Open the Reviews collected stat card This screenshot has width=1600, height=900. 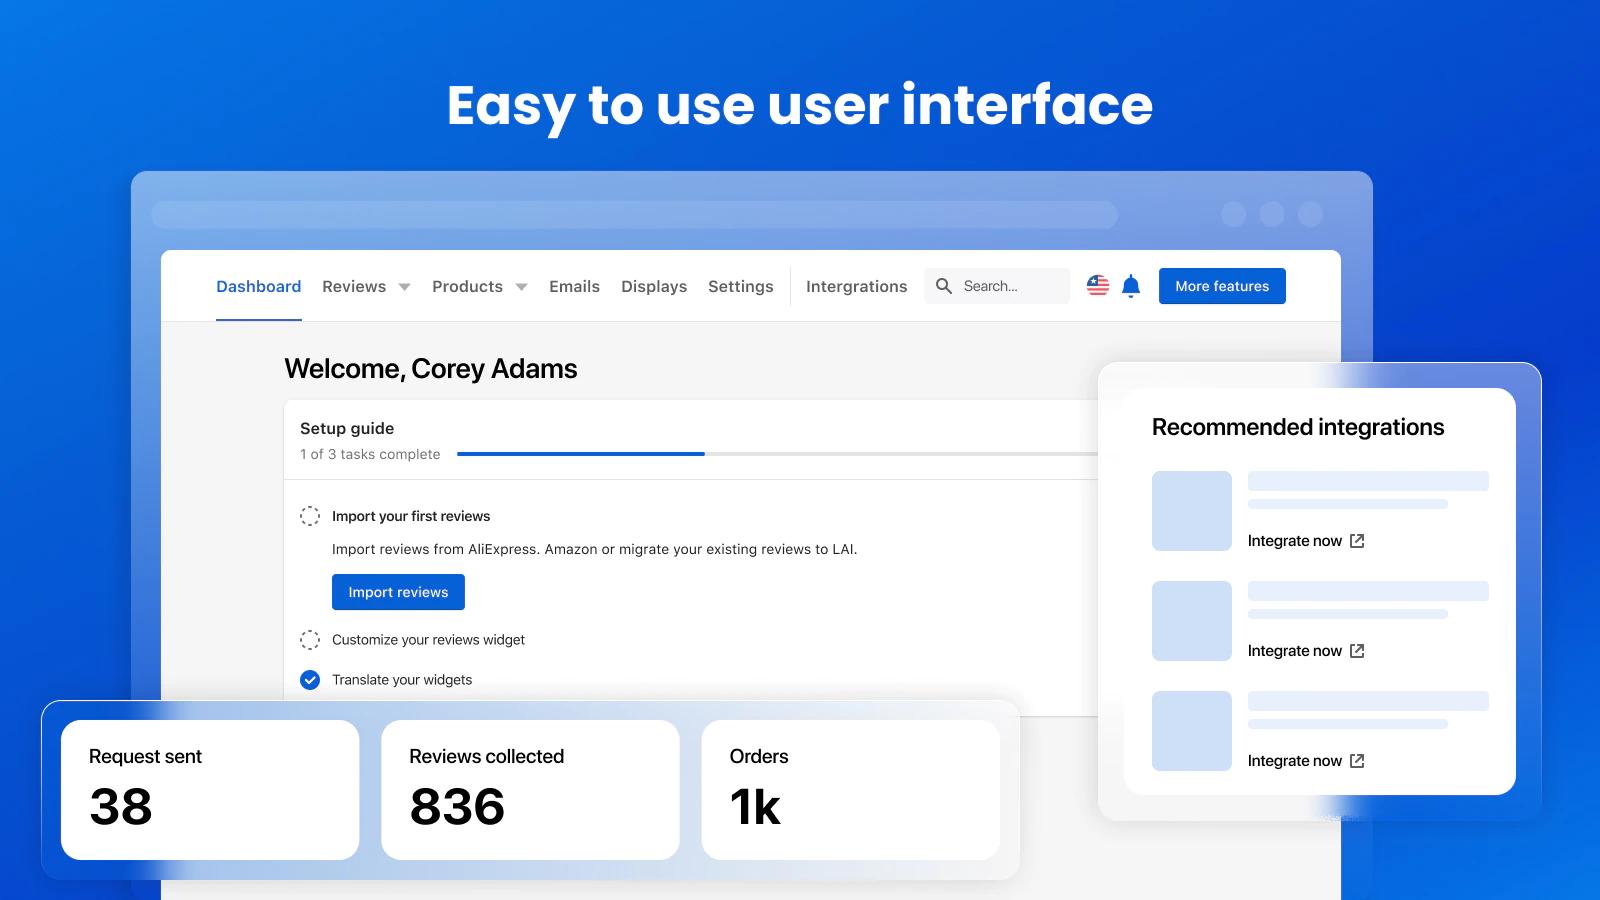coord(530,789)
